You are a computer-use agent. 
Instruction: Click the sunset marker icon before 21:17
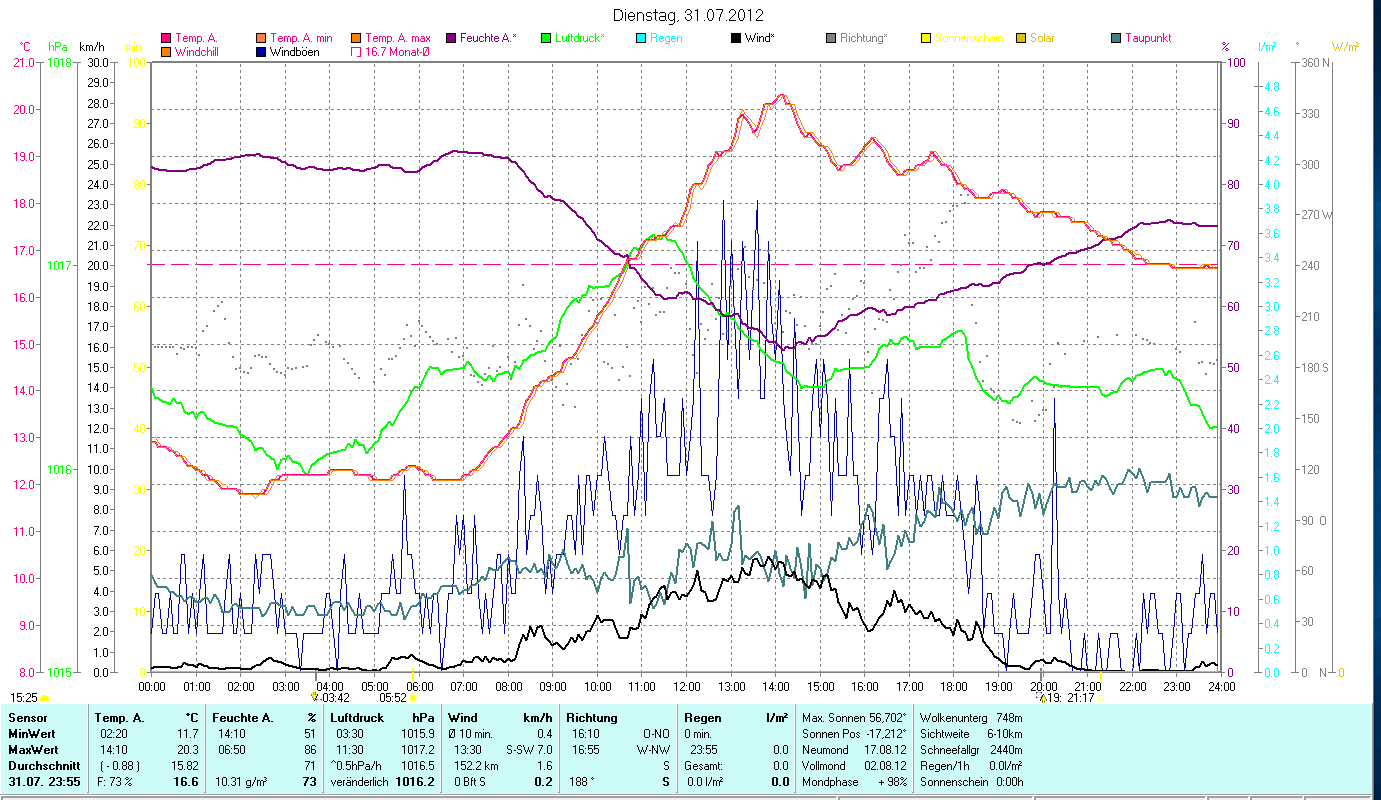pyautogui.click(x=1044, y=698)
